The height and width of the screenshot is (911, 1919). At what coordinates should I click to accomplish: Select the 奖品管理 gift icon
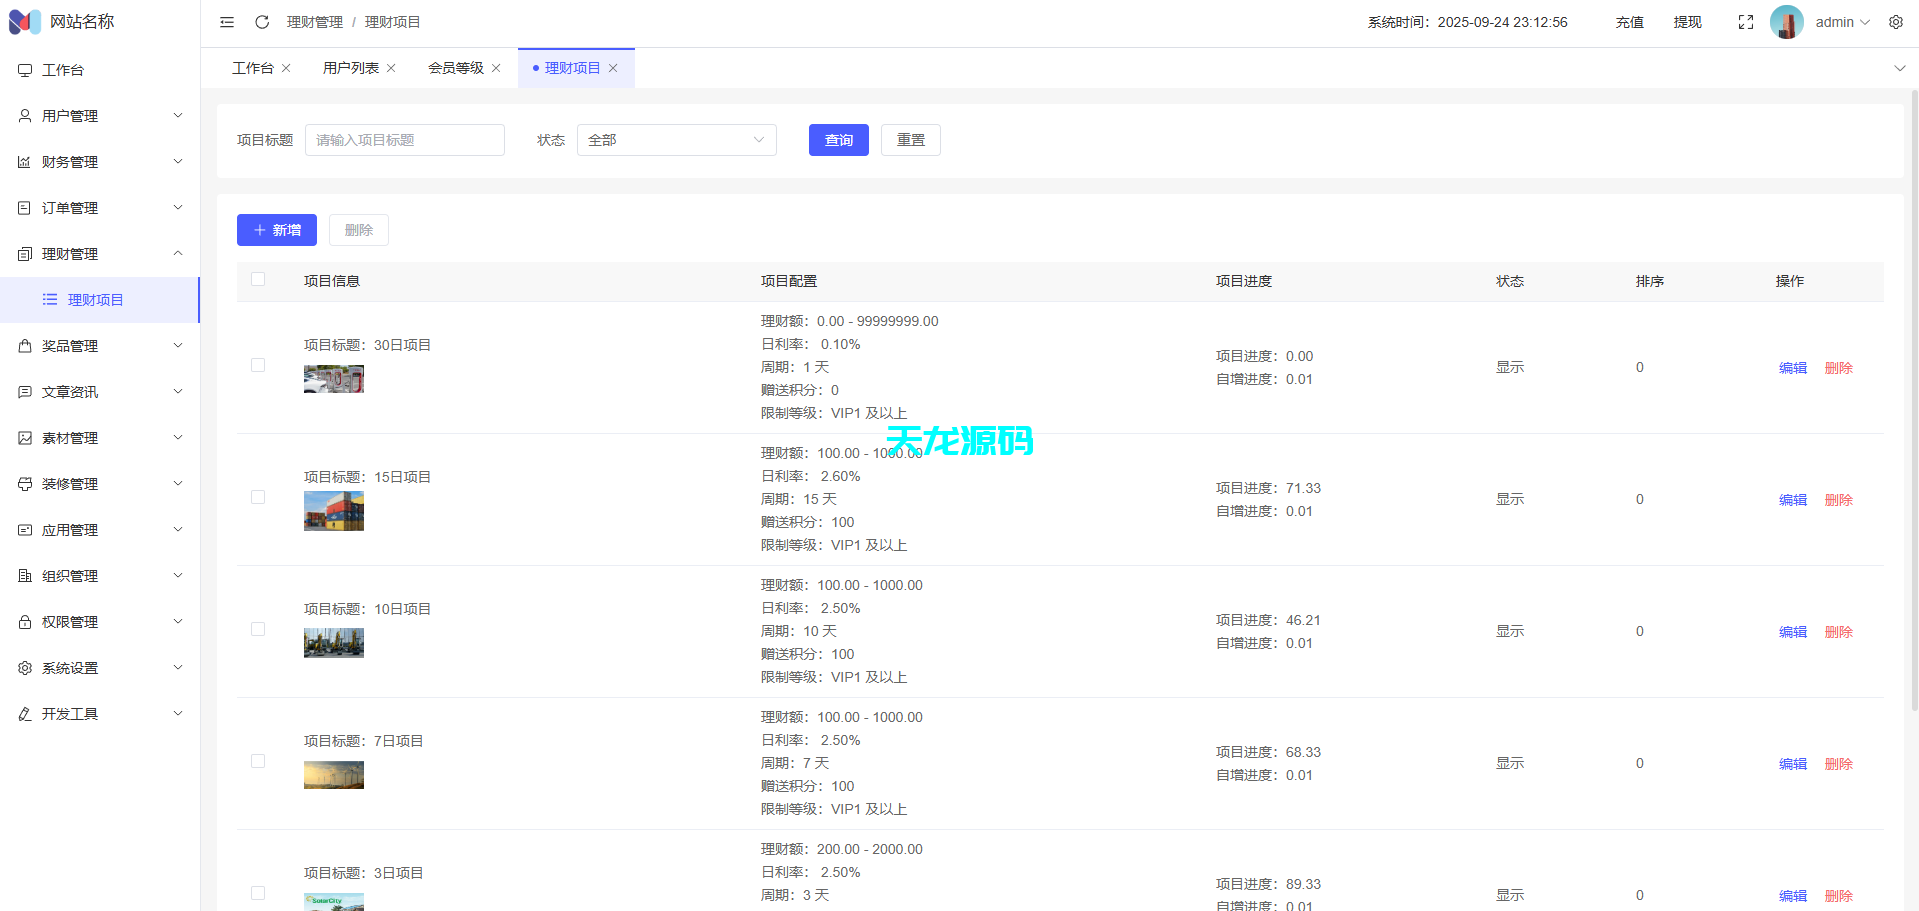coord(25,345)
